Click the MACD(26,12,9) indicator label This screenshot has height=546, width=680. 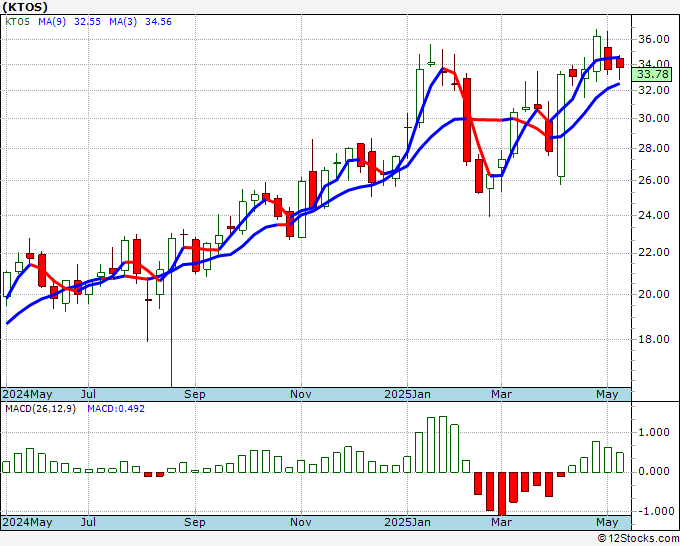[x=40, y=409]
